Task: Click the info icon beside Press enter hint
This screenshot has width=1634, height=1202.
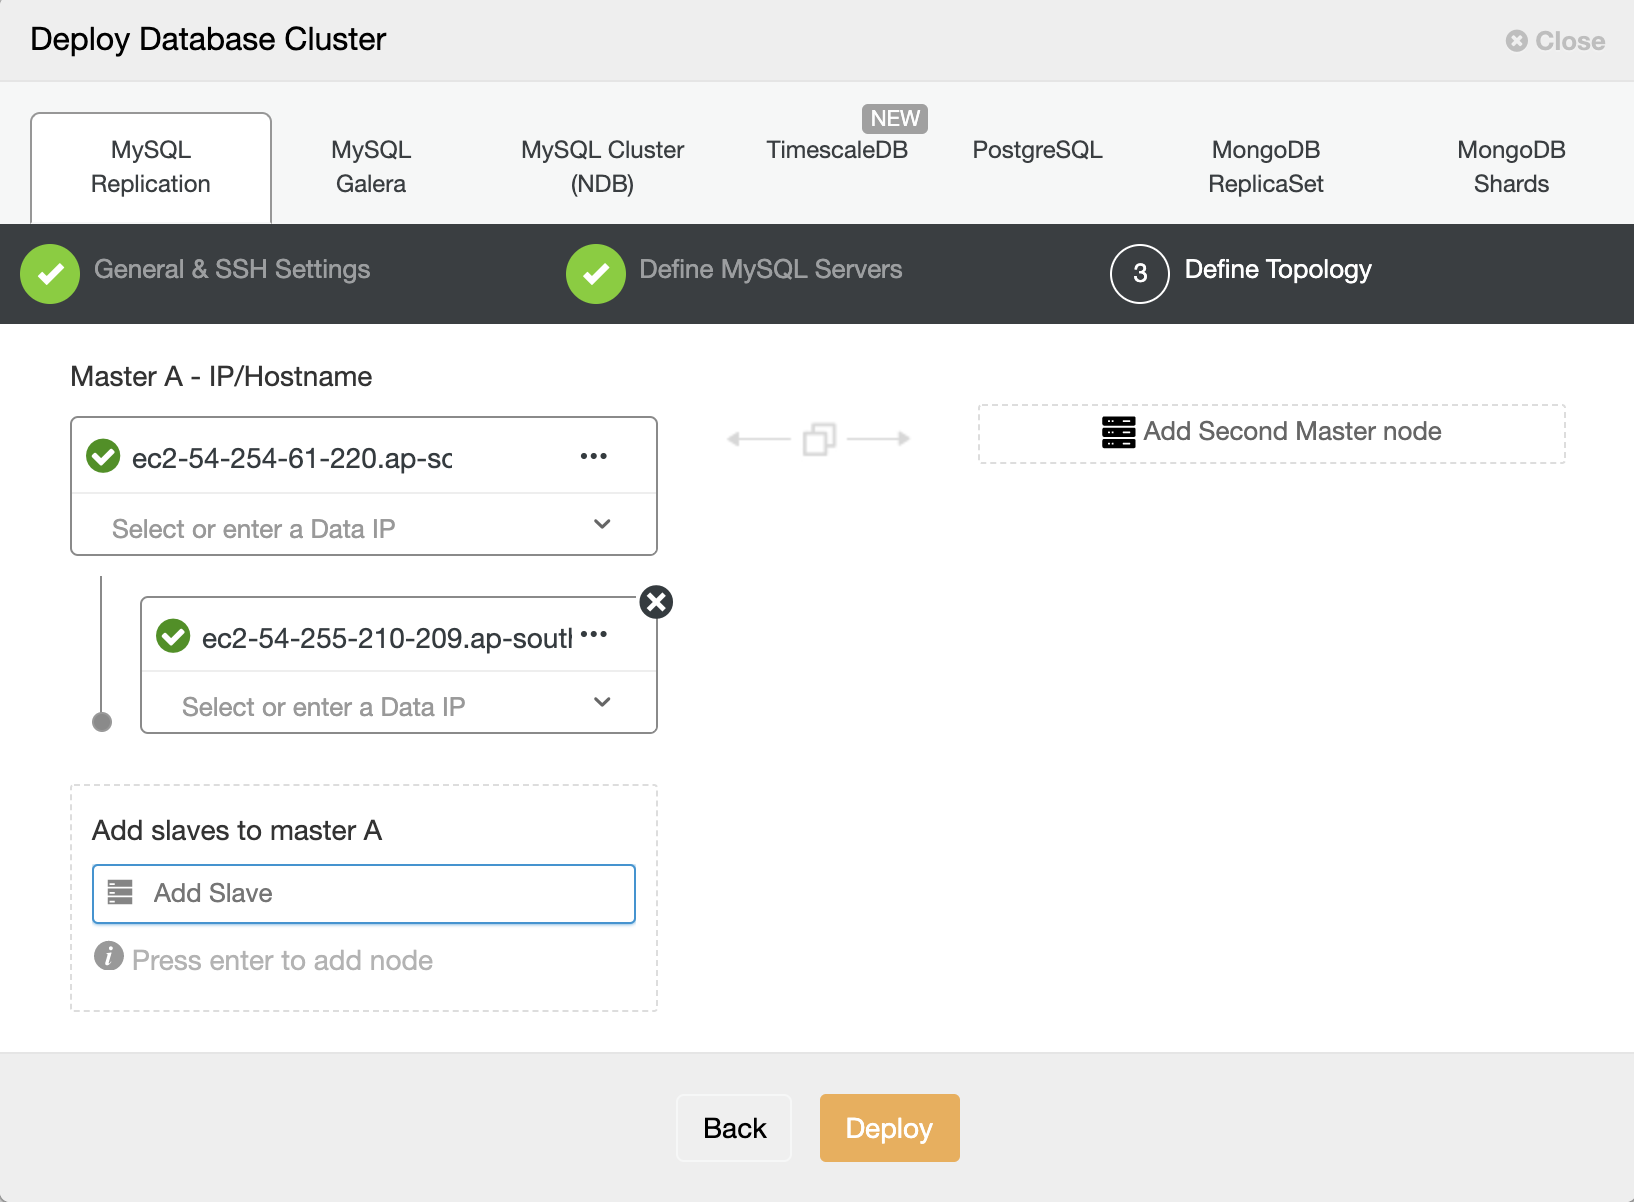Action: coord(108,956)
